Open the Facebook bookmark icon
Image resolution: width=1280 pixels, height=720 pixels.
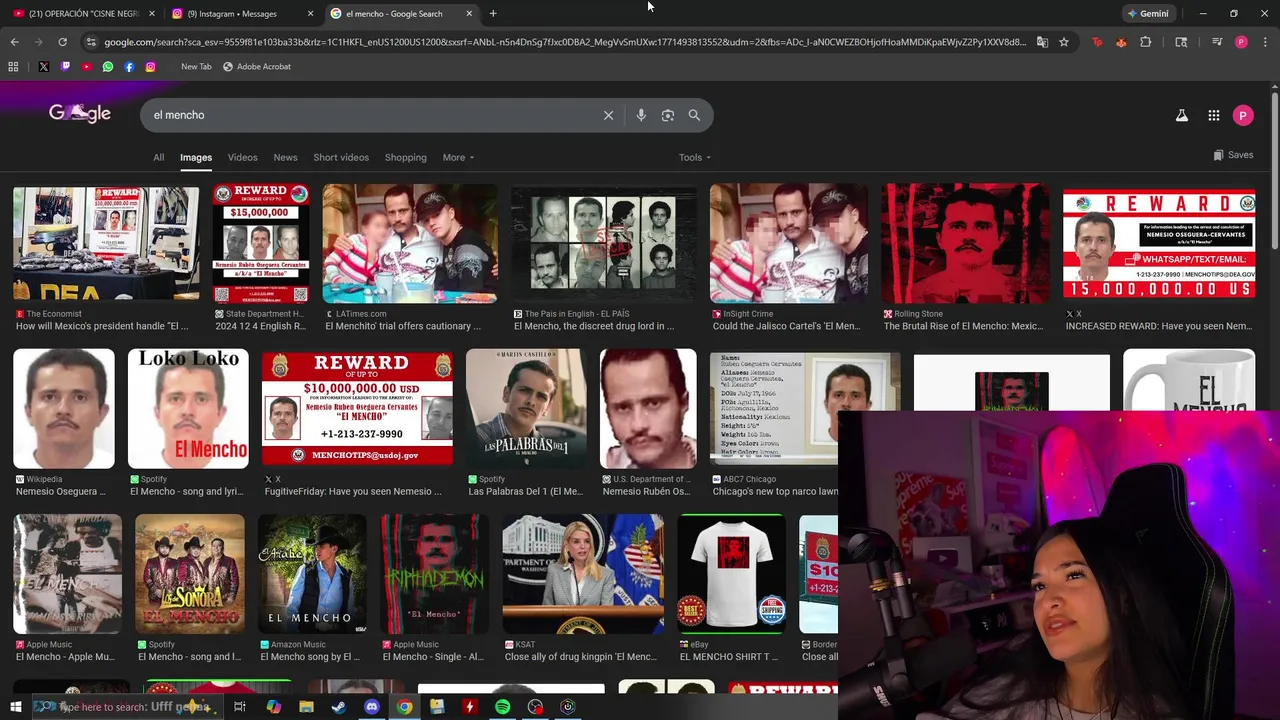pyautogui.click(x=129, y=67)
